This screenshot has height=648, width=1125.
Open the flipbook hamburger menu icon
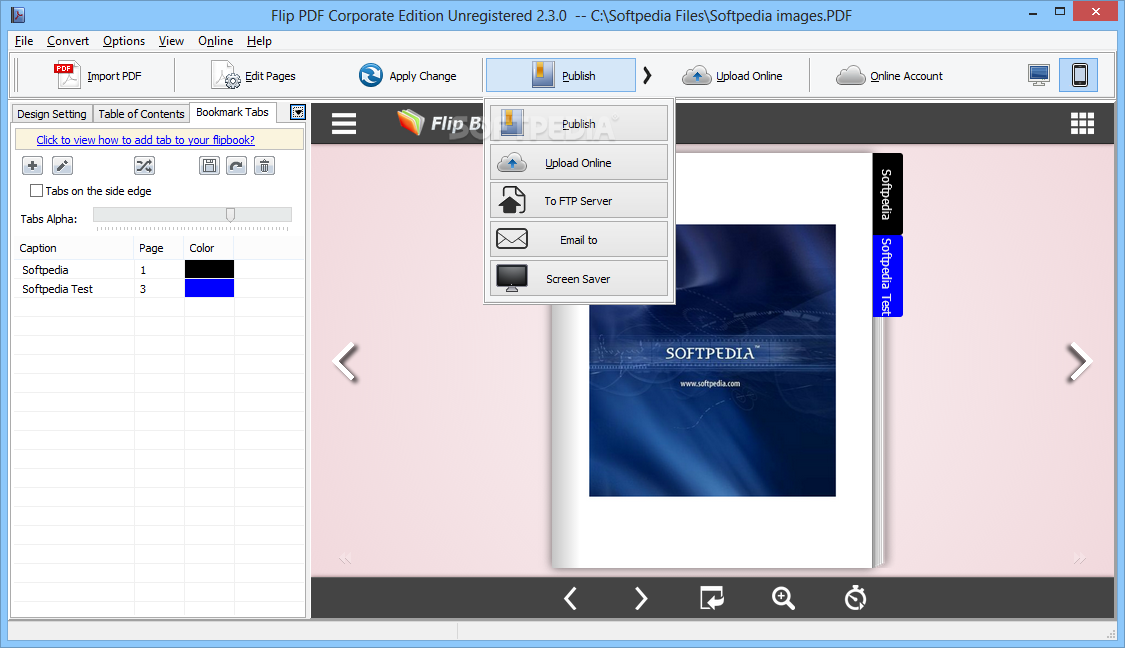pos(344,123)
